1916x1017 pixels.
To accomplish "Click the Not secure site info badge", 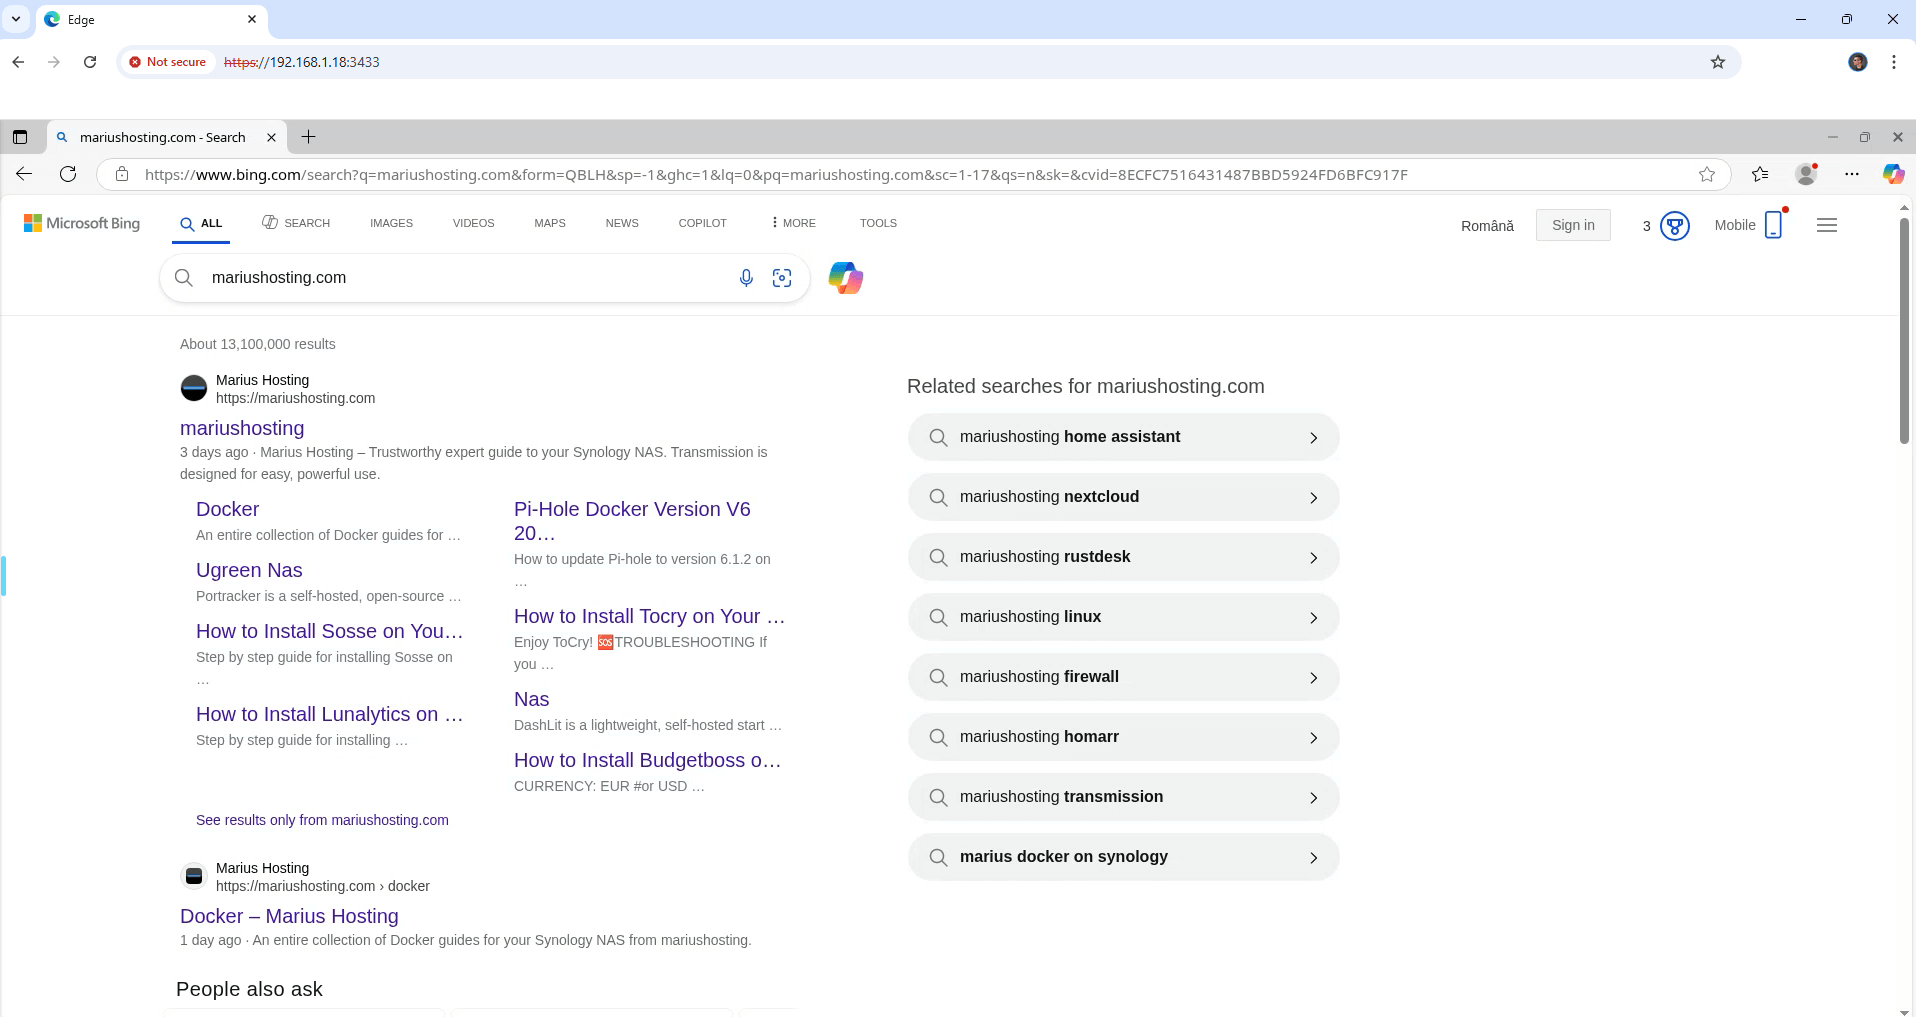I will click(x=167, y=62).
